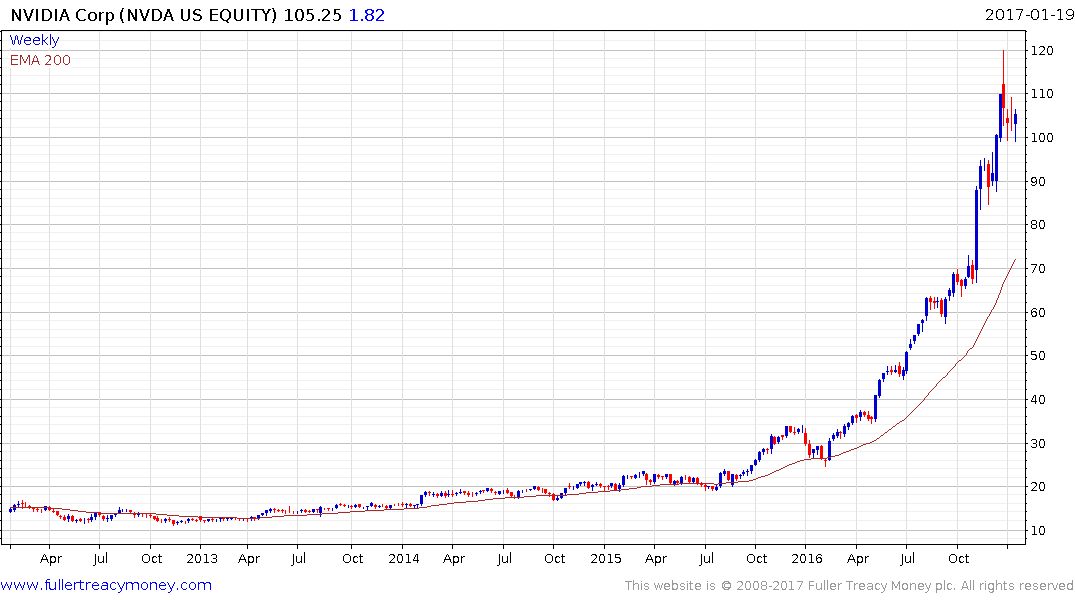Click the 20 price axis label
This screenshot has width=1075, height=600.
coord(1038,487)
